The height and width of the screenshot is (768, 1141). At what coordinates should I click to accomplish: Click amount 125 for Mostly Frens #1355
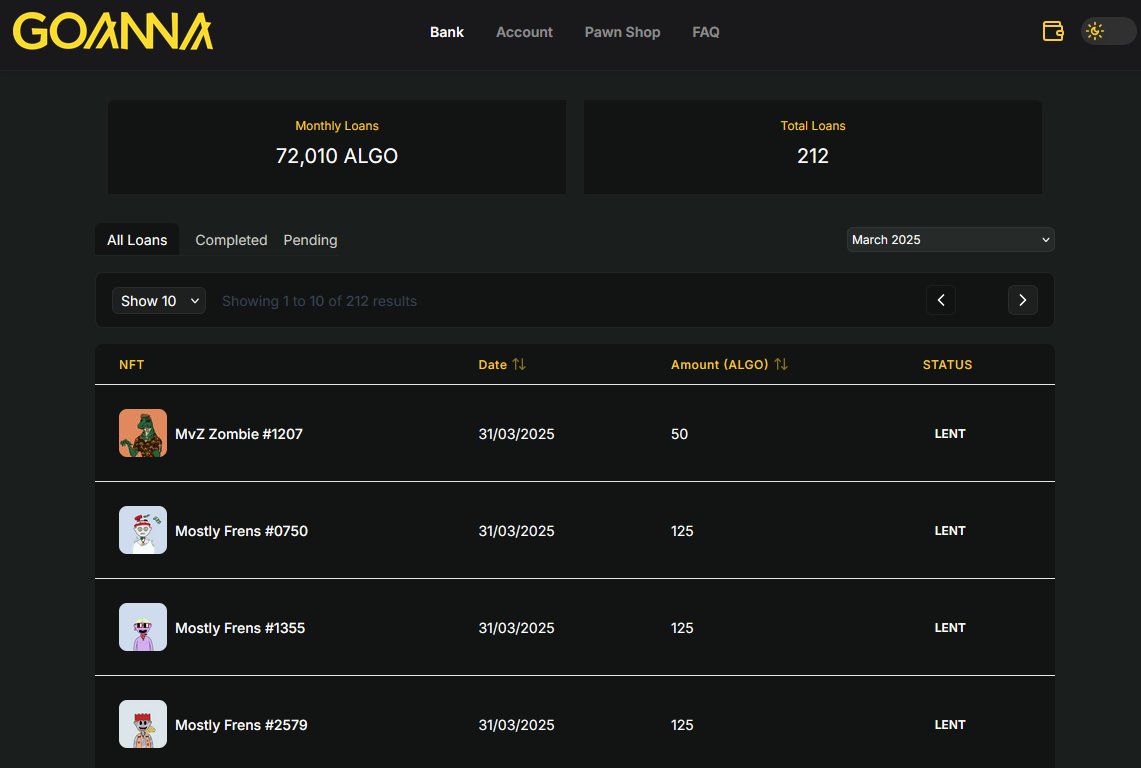[x=682, y=628]
